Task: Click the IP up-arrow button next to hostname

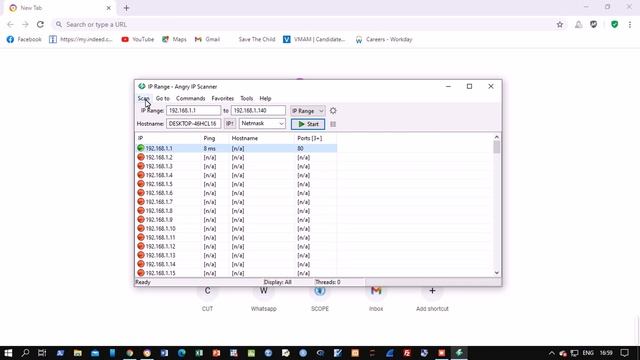Action: [230, 124]
